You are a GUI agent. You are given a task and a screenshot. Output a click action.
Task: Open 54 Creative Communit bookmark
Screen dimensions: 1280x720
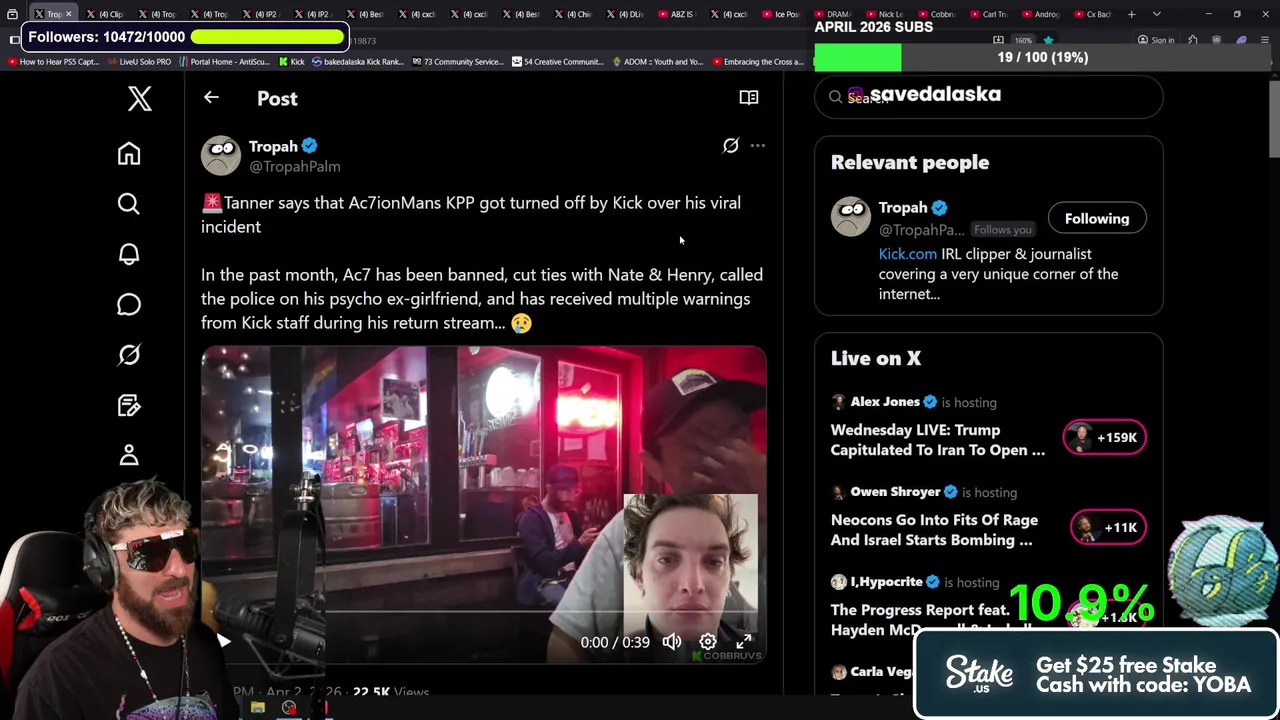[558, 62]
